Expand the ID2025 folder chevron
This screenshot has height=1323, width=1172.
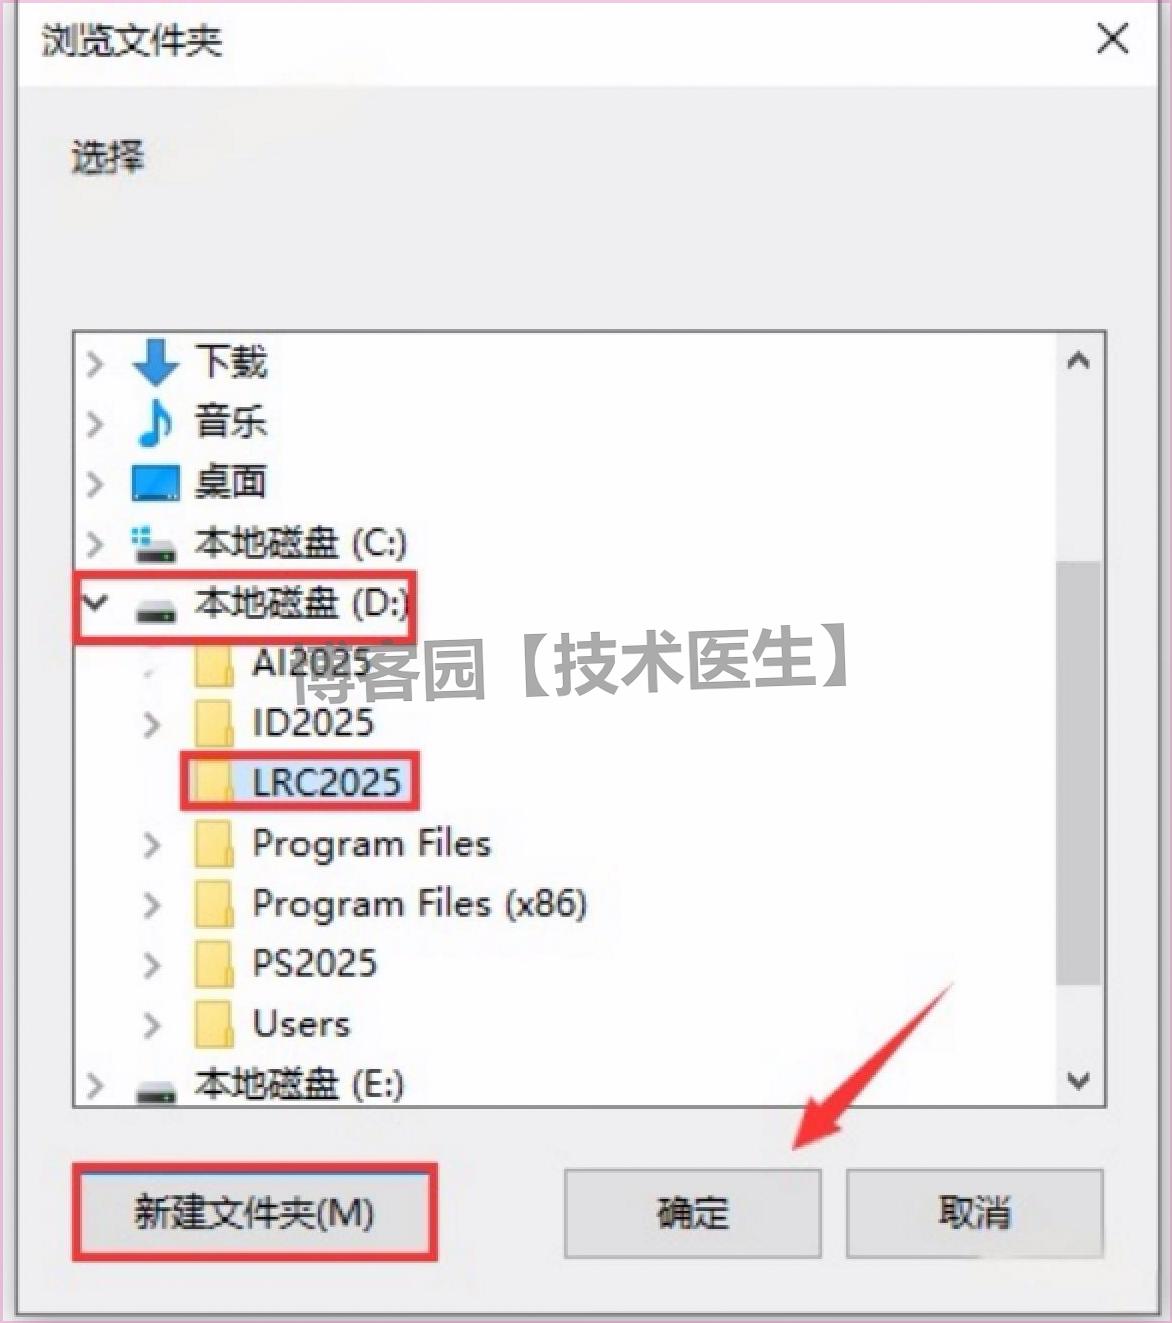coord(152,724)
